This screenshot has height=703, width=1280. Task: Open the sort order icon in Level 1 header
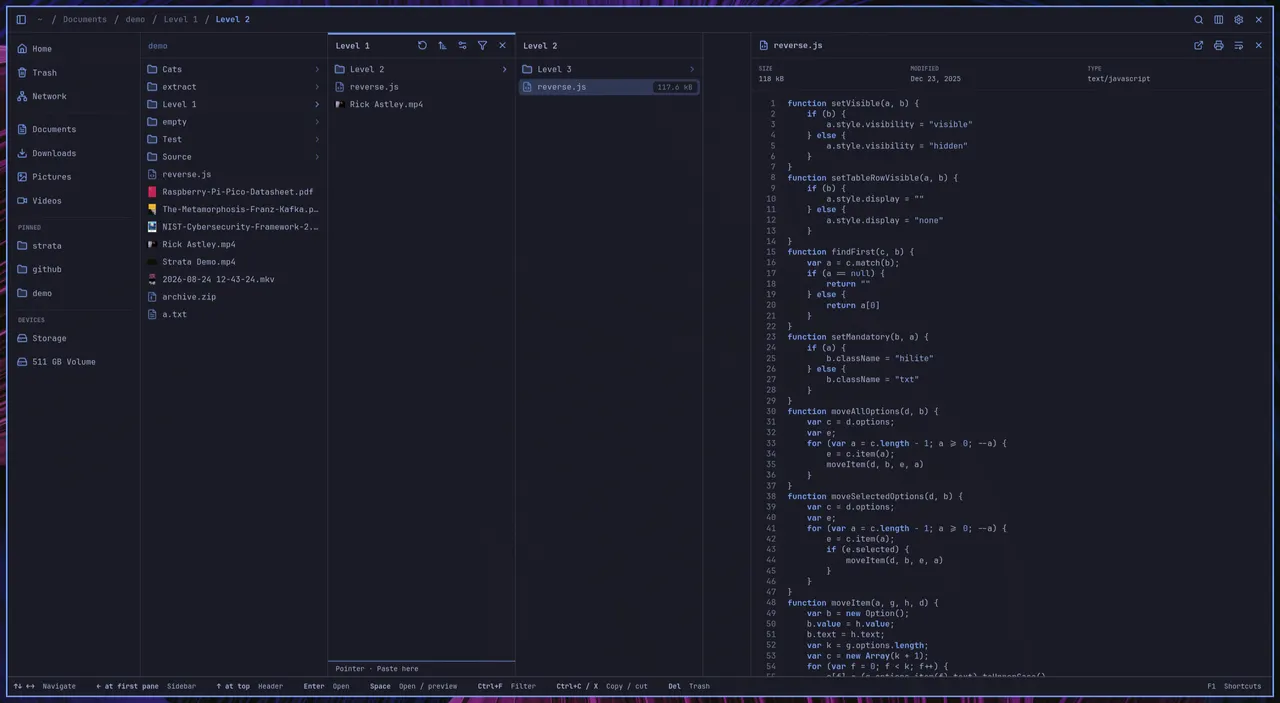coord(442,45)
